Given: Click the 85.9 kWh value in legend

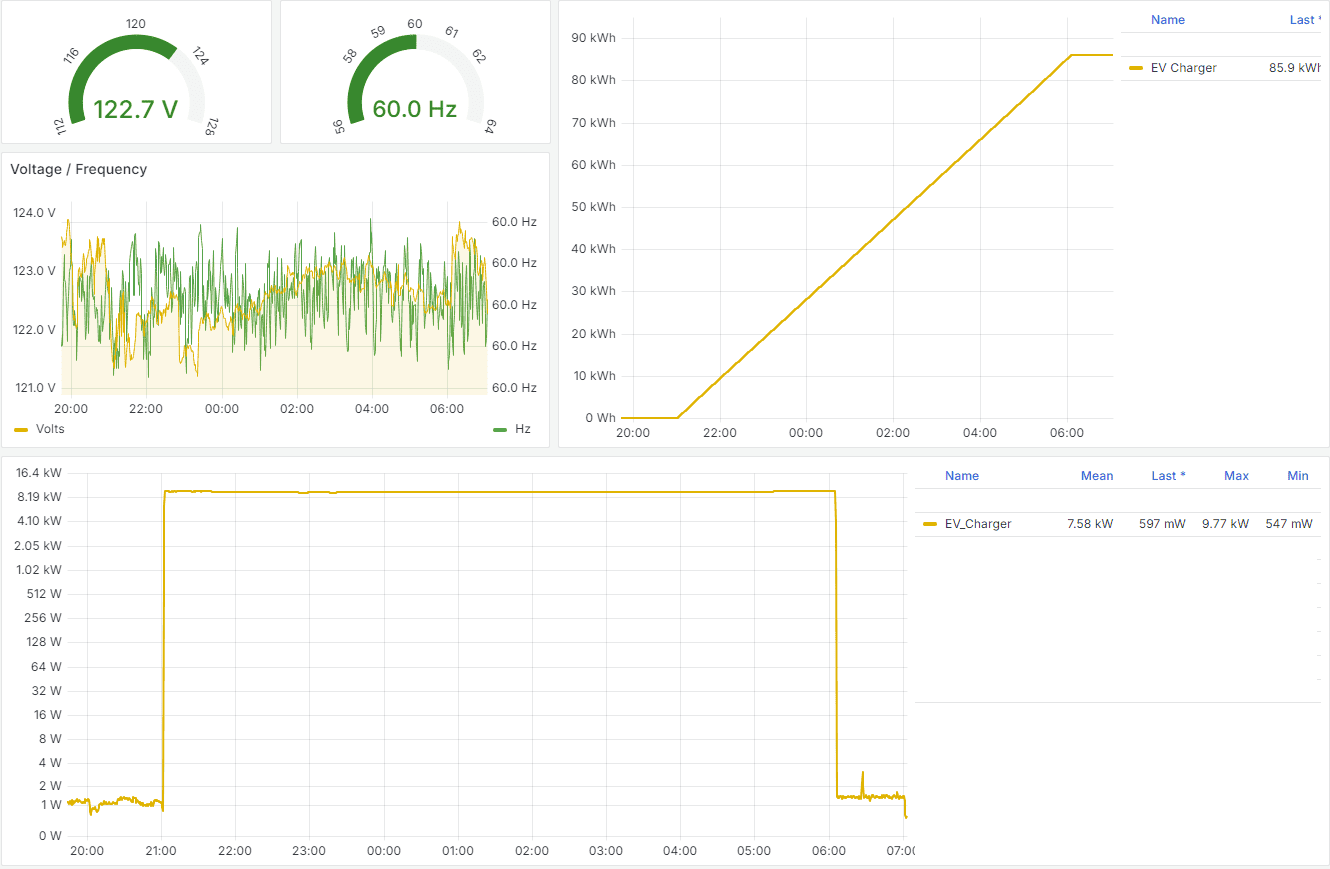Looking at the screenshot, I should tap(1293, 68).
